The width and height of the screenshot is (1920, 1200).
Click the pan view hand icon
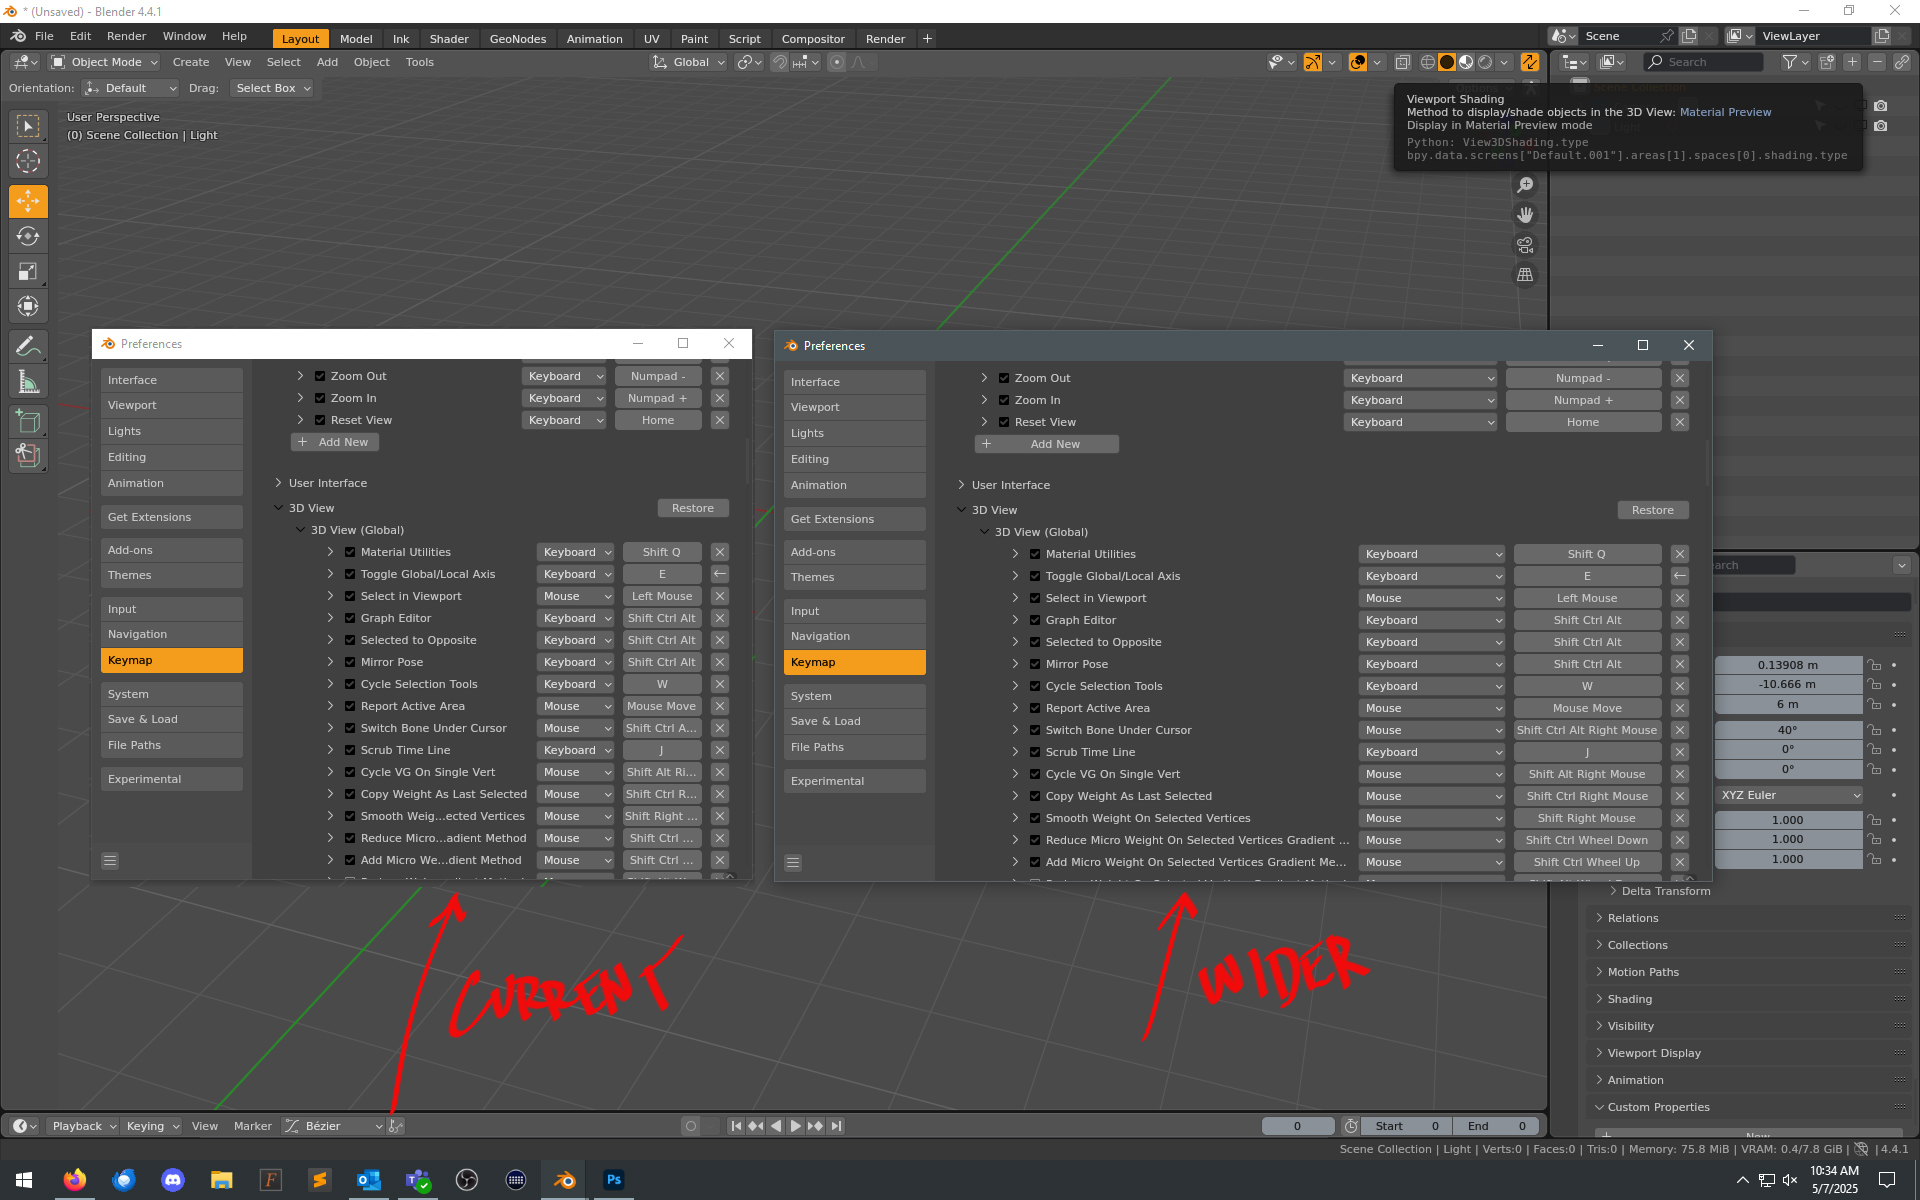click(x=1525, y=215)
